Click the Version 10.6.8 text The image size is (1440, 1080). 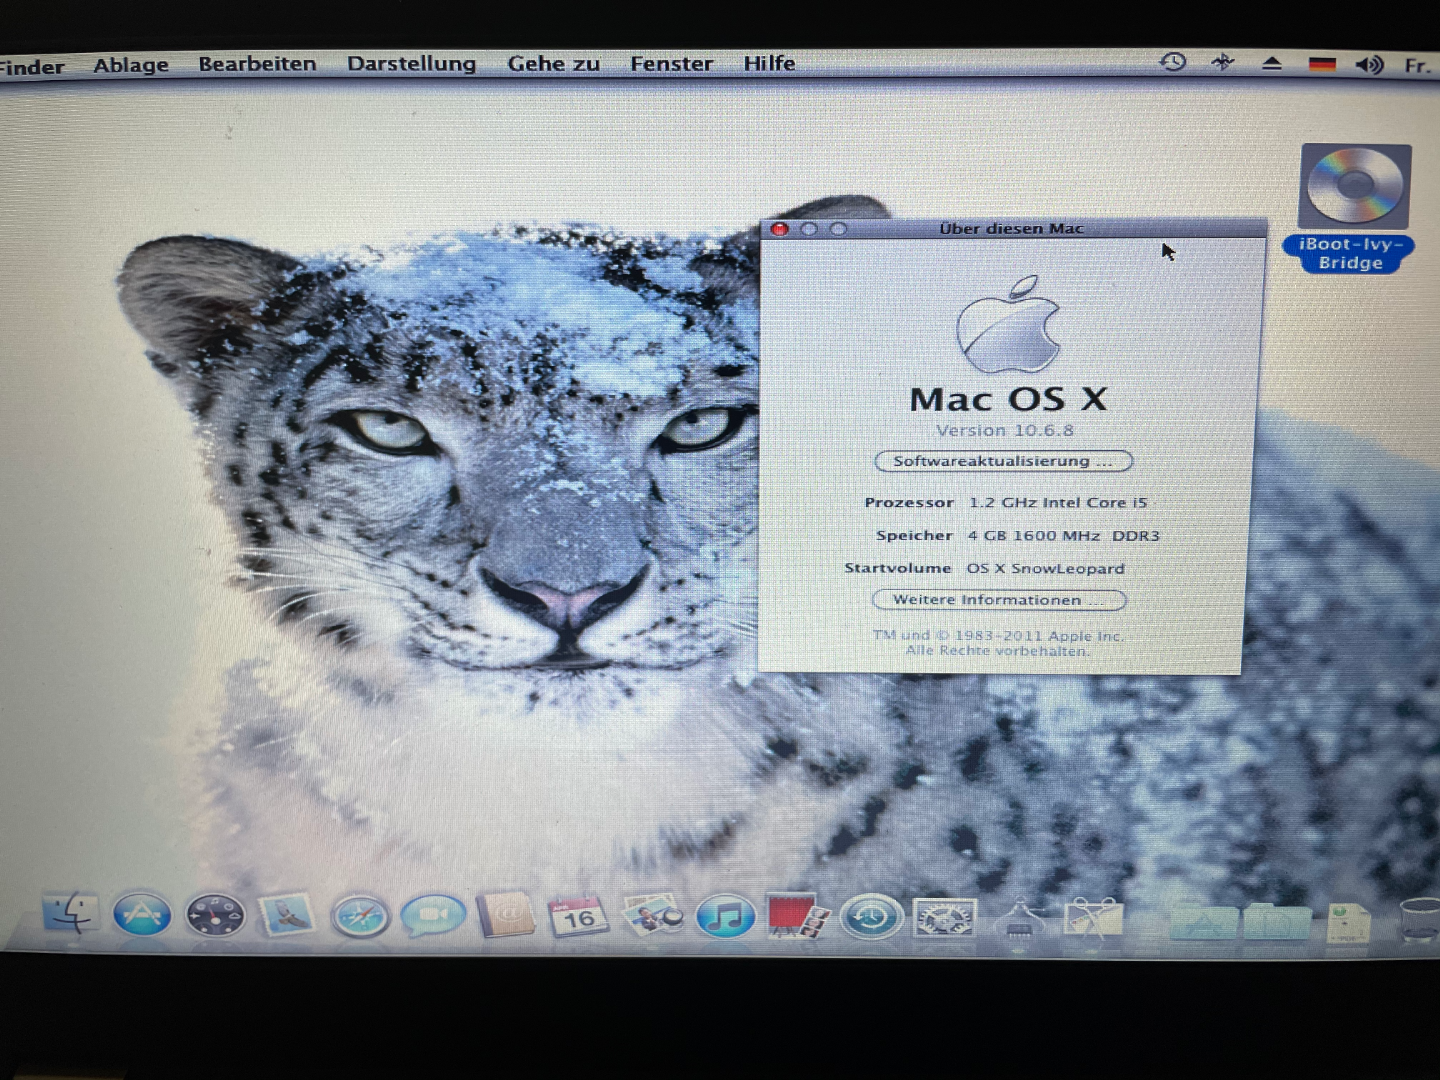pos(1005,430)
